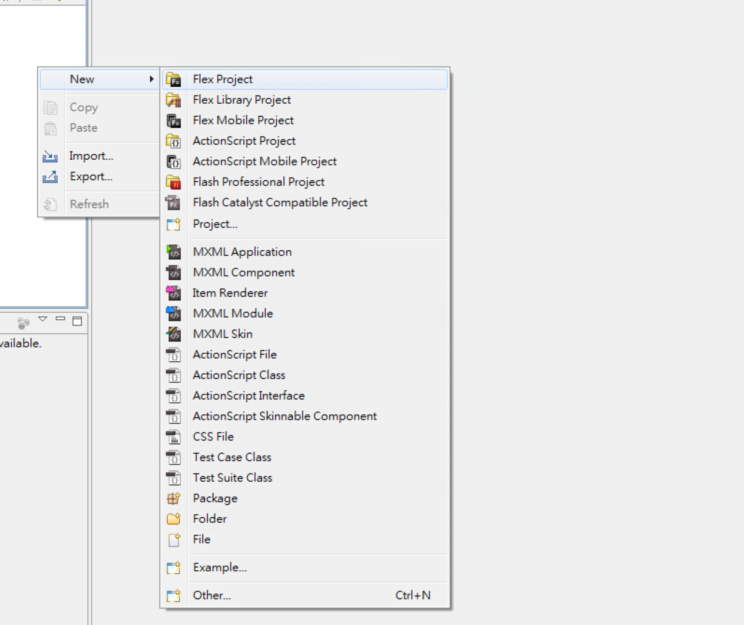The image size is (744, 625).
Task: Click the ActionScript Skinnable Component icon
Action: tap(174, 417)
